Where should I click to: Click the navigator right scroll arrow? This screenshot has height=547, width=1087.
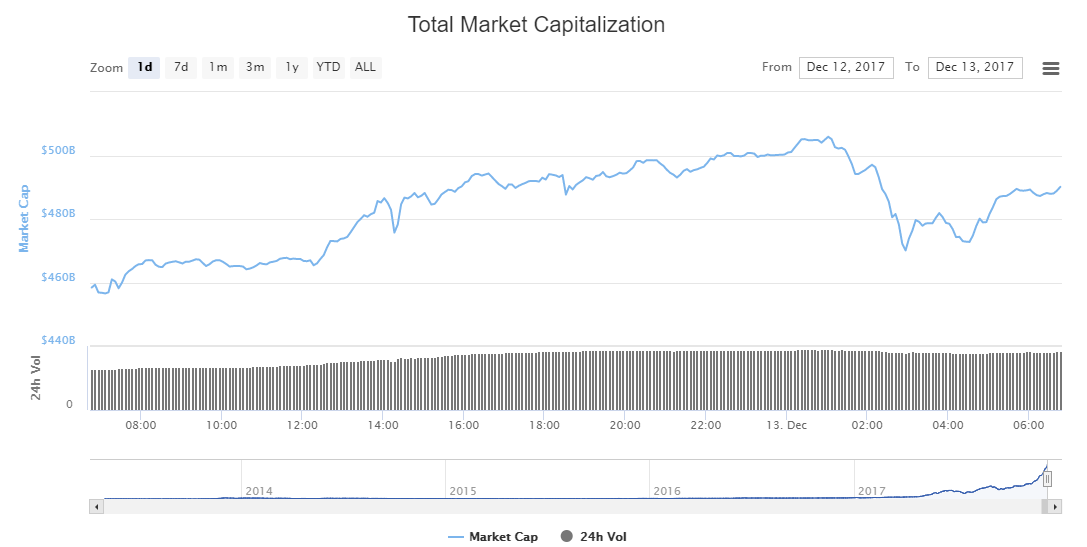pyautogui.click(x=1055, y=507)
